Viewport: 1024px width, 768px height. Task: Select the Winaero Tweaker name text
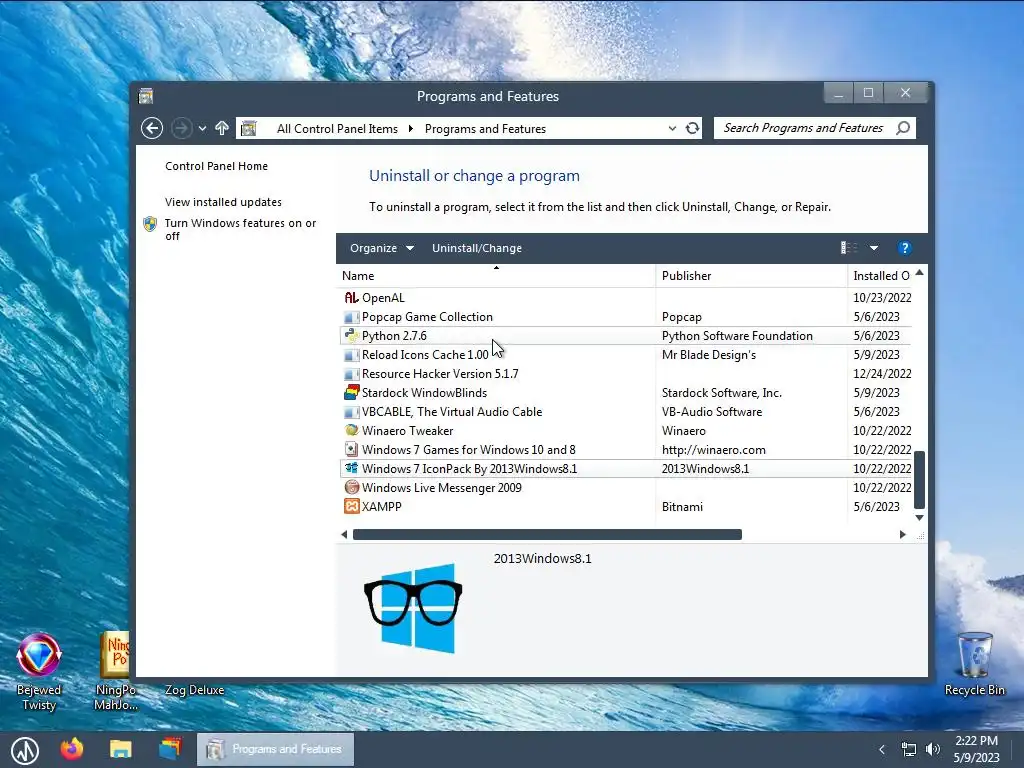coord(408,430)
